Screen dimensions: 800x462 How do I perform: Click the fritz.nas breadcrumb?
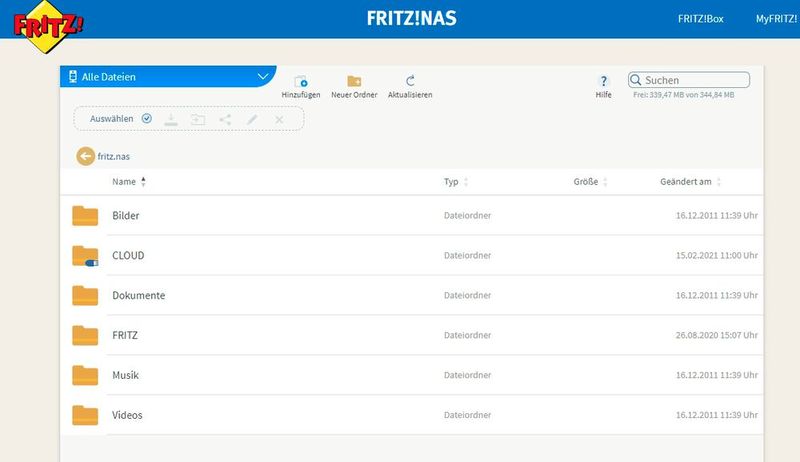click(114, 157)
